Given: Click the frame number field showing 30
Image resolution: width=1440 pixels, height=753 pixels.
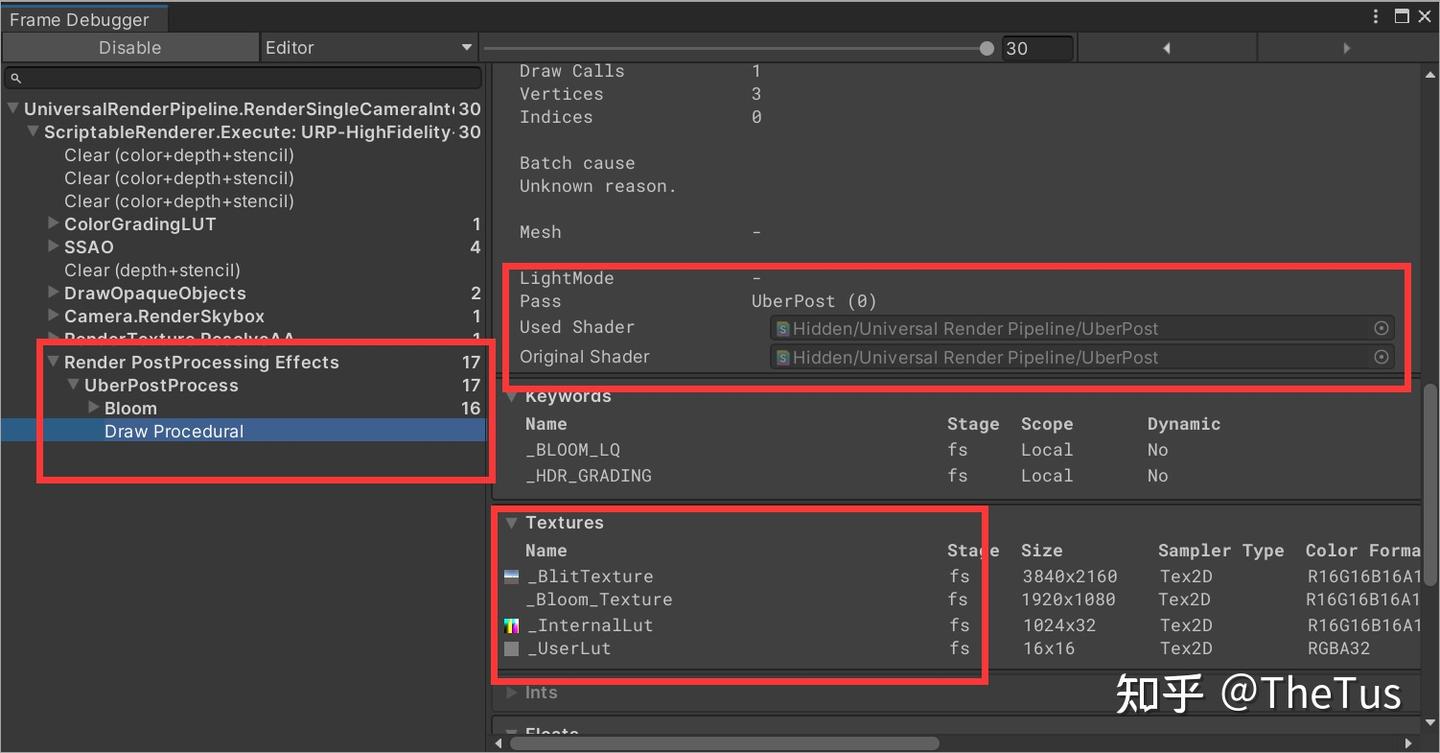Looking at the screenshot, I should [1037, 47].
